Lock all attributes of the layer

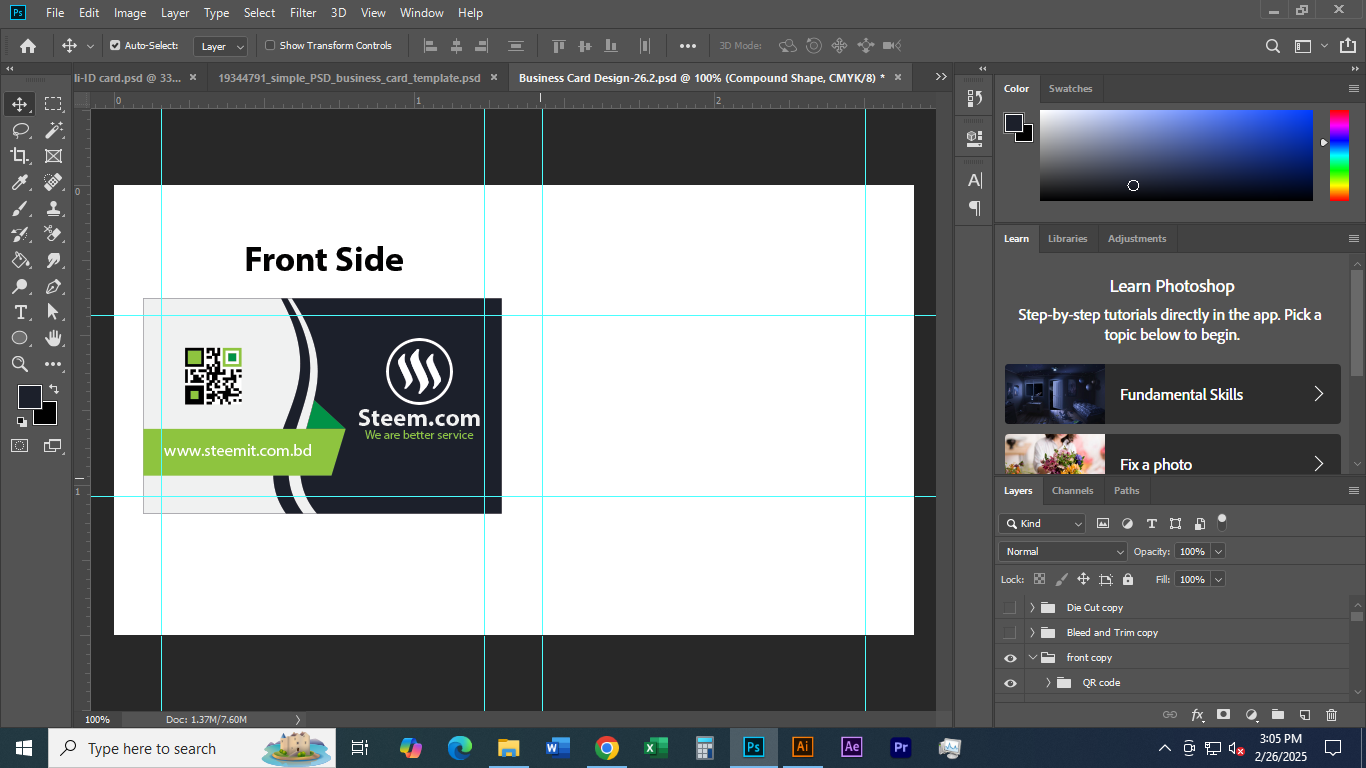coord(1128,579)
